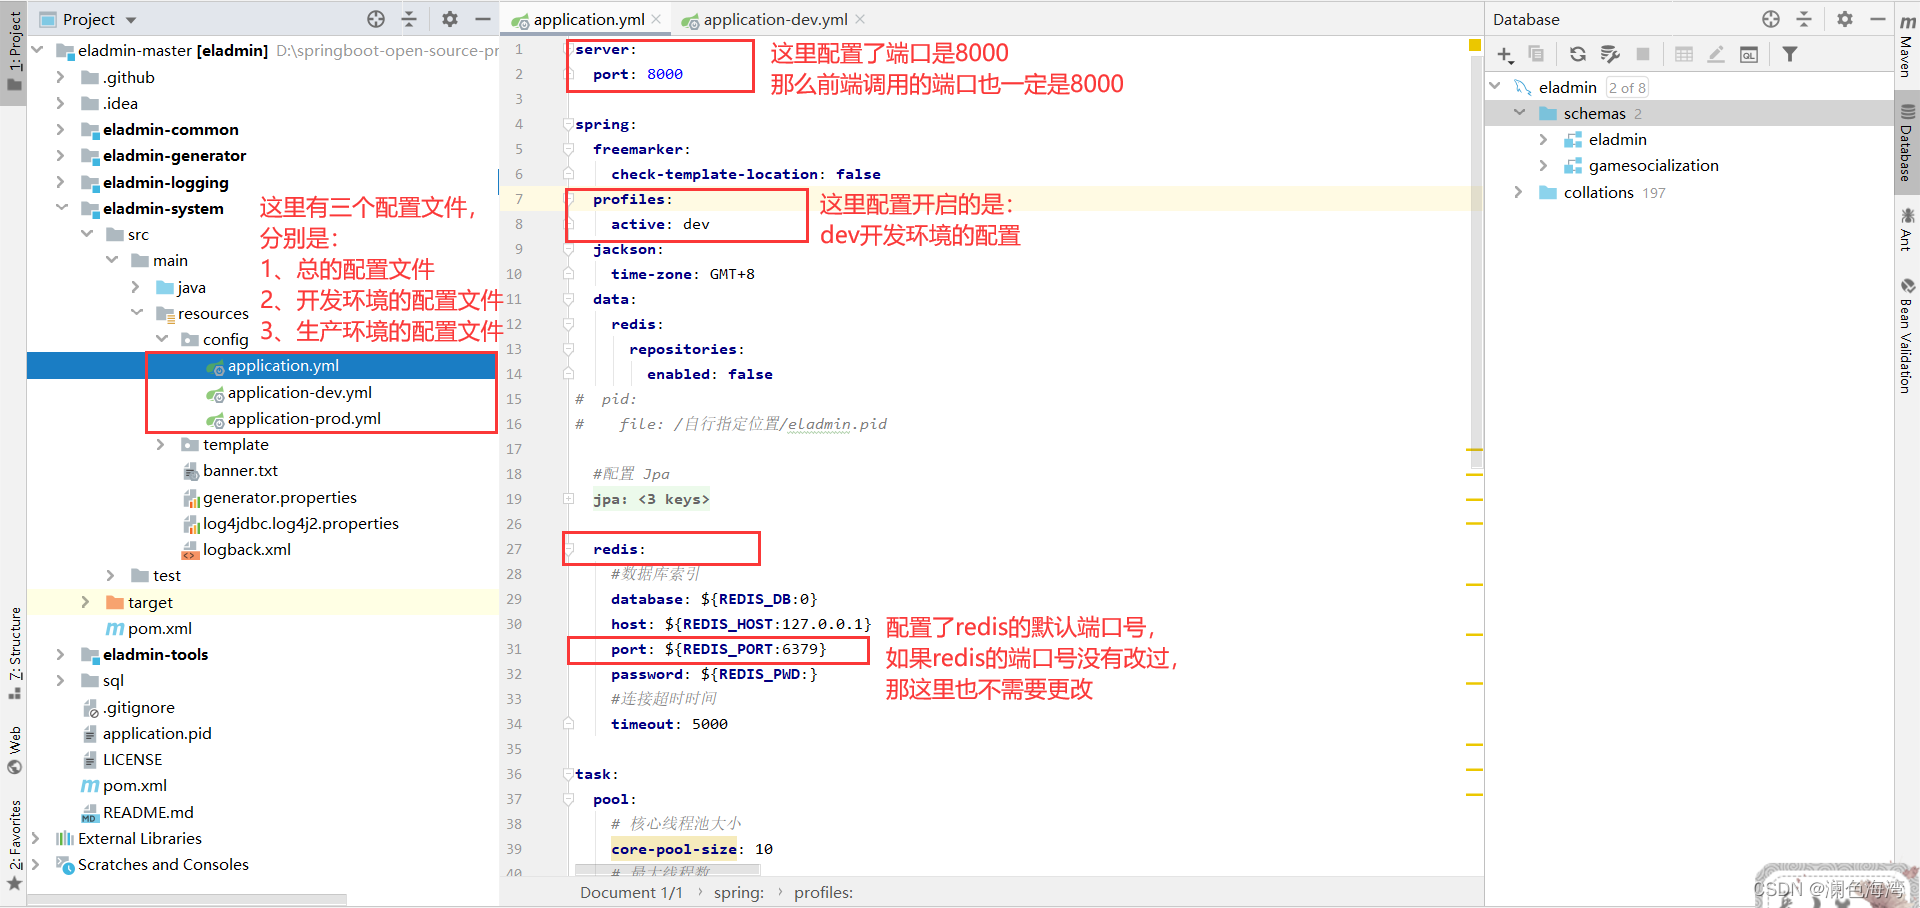Select the .gitignore file
This screenshot has width=1920, height=908.
coord(139,707)
